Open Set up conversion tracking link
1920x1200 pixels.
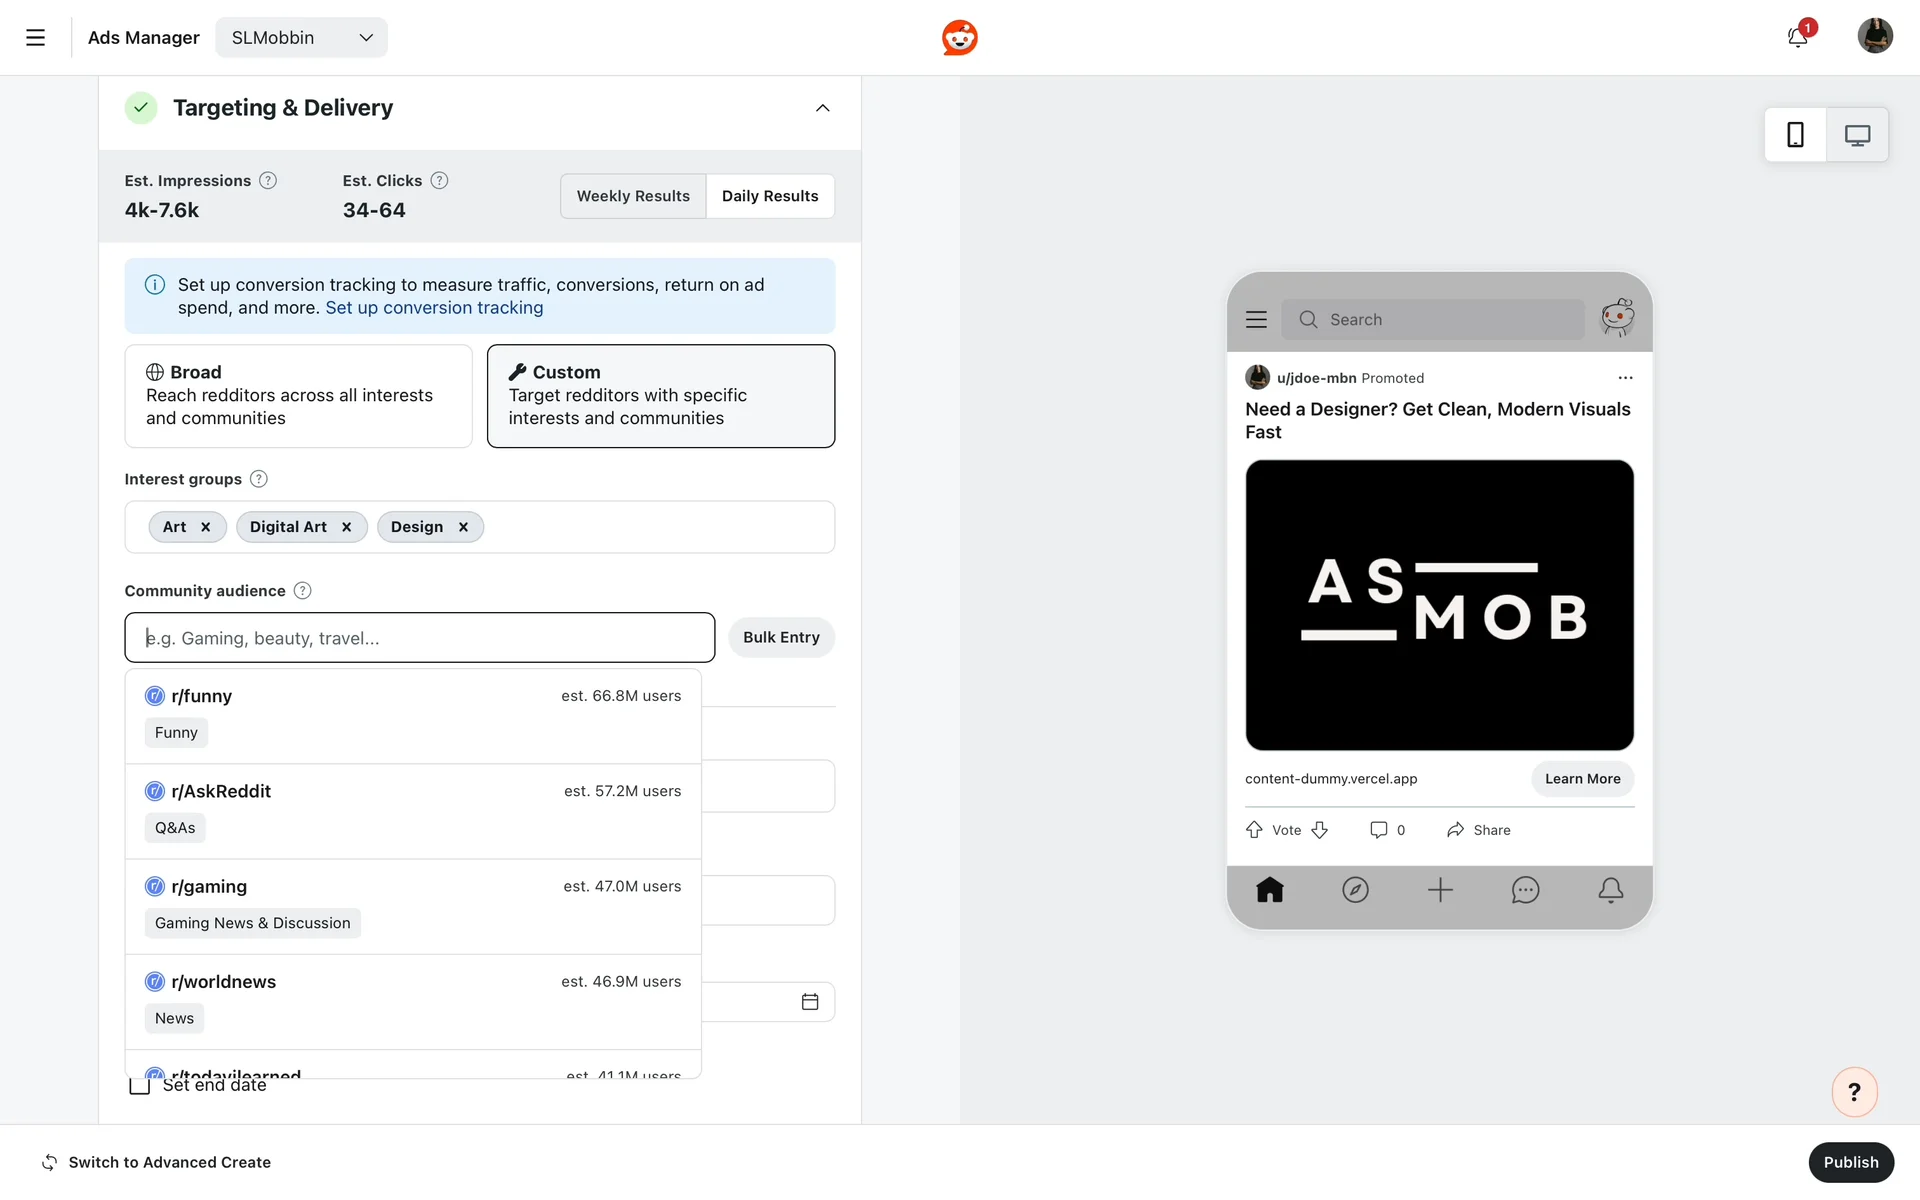click(x=434, y=308)
